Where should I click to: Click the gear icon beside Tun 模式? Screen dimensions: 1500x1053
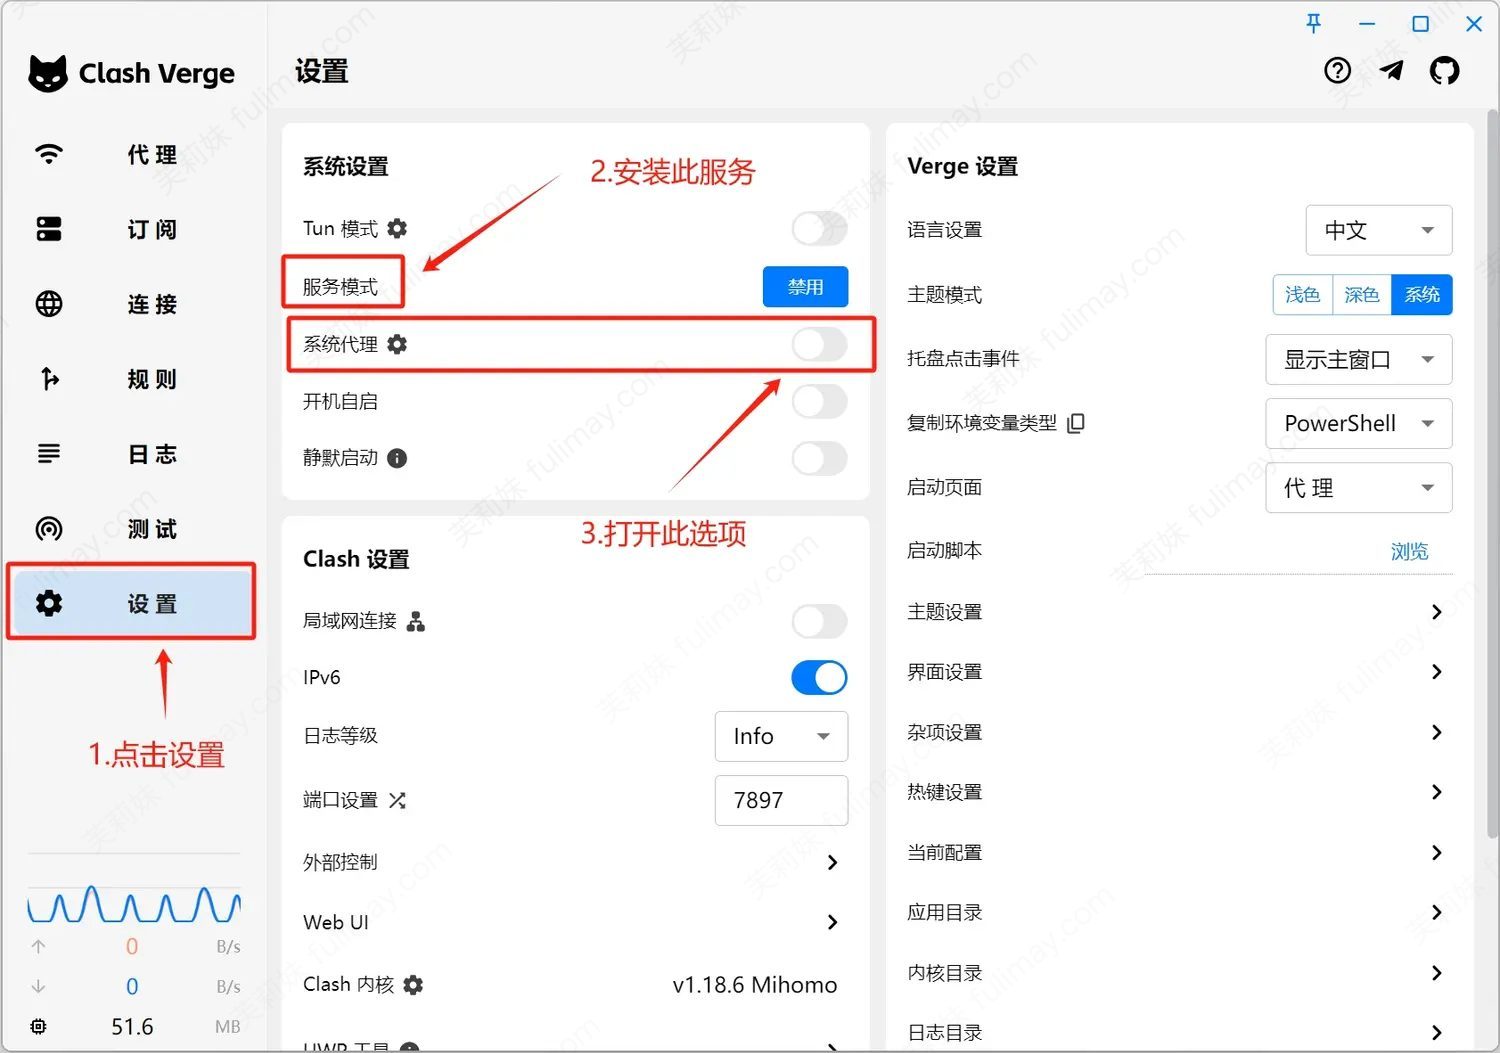(397, 229)
